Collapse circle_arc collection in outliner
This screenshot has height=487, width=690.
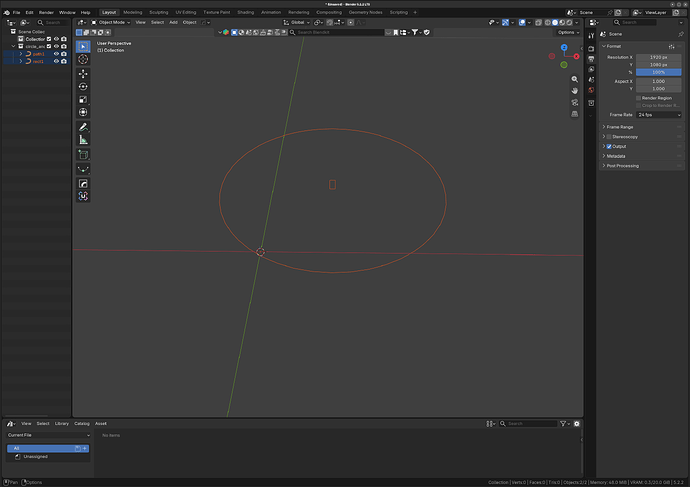13,46
